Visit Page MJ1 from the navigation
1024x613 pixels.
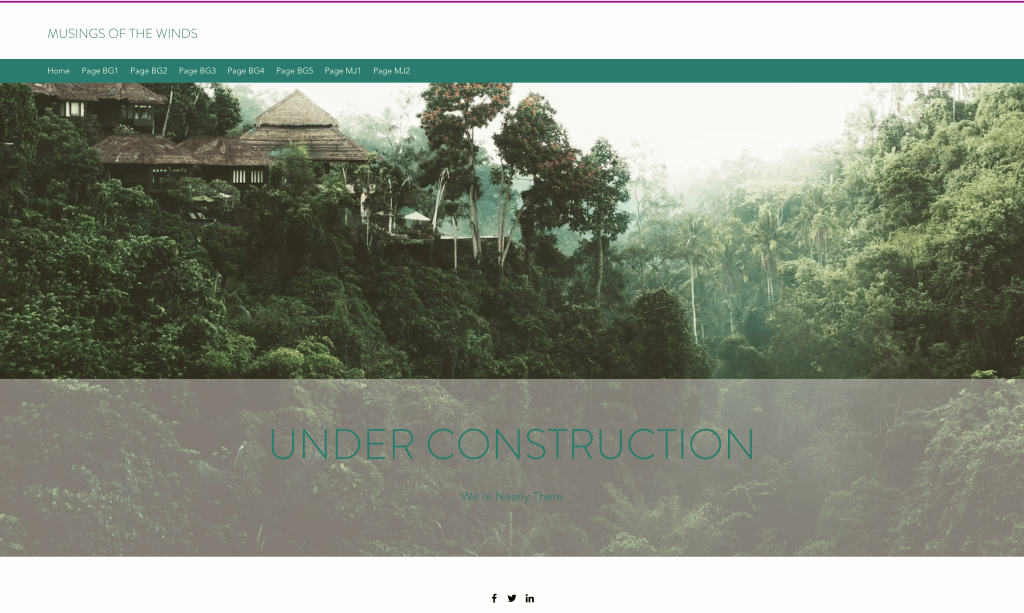(x=343, y=71)
